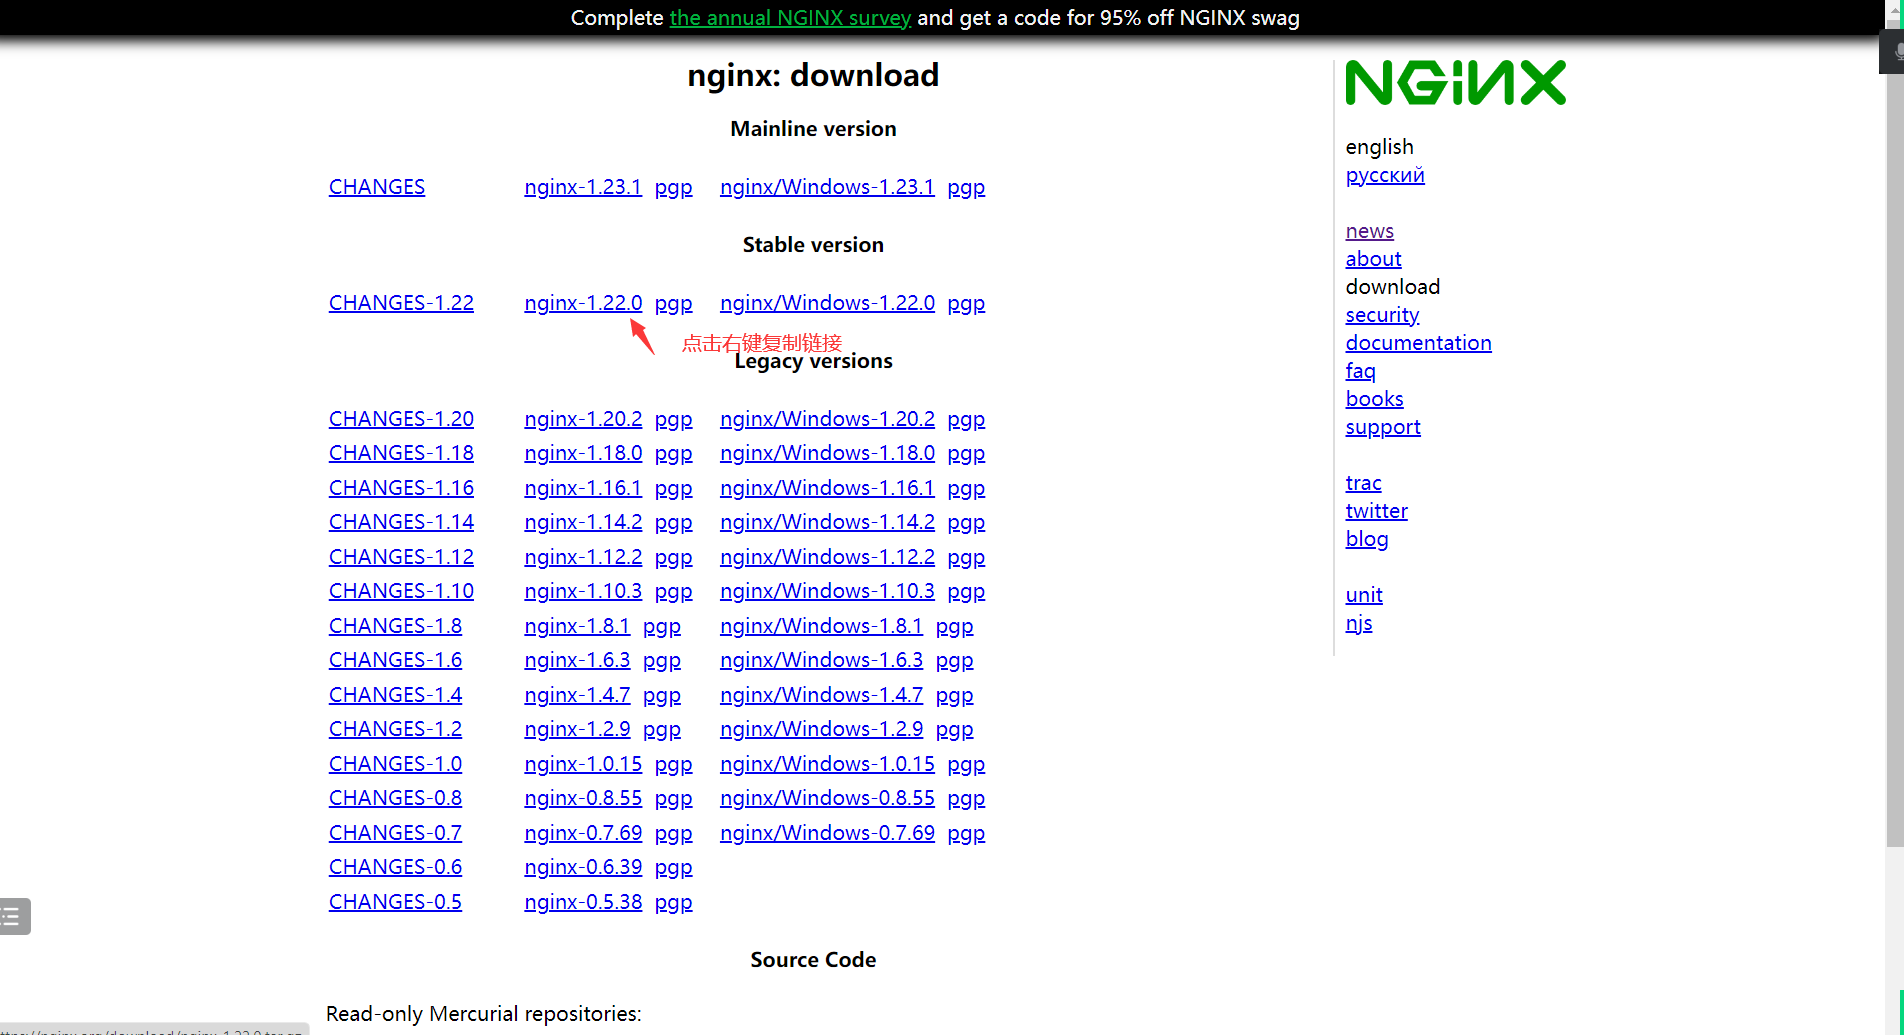
Task: Open the trac link
Action: tap(1363, 483)
